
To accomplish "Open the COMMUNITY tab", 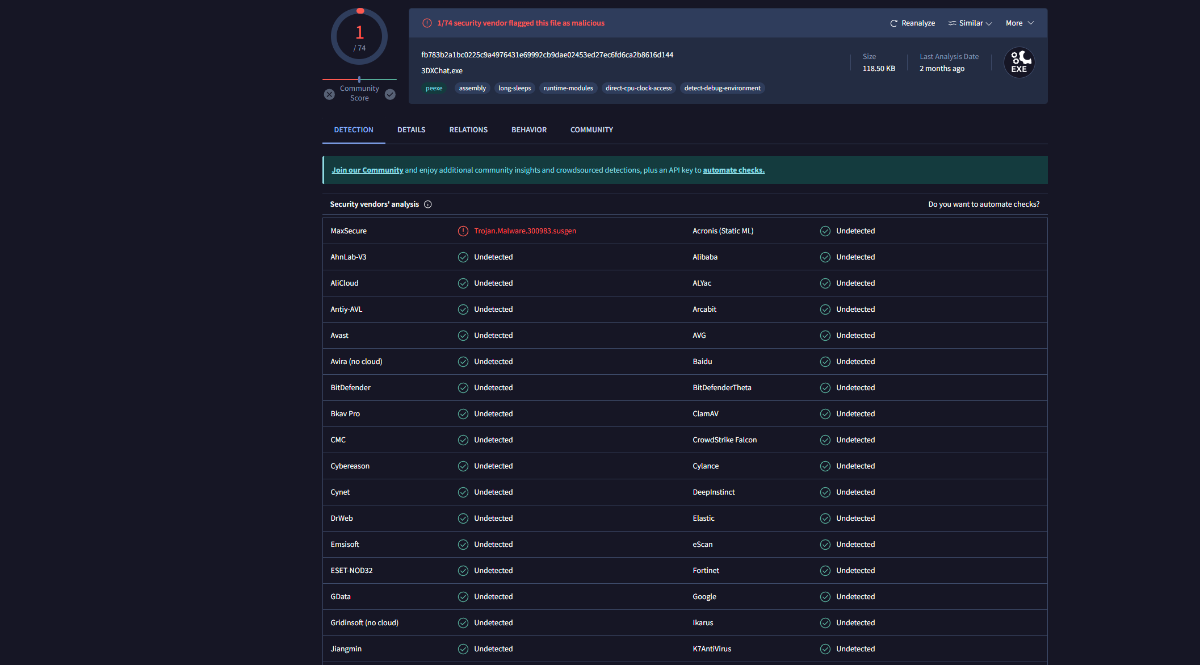I will [x=592, y=130].
